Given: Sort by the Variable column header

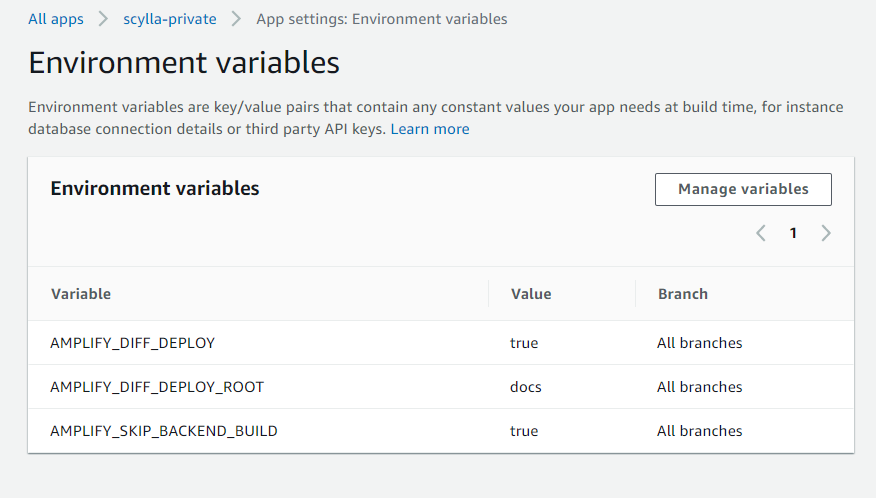Looking at the screenshot, I should pyautogui.click(x=81, y=294).
